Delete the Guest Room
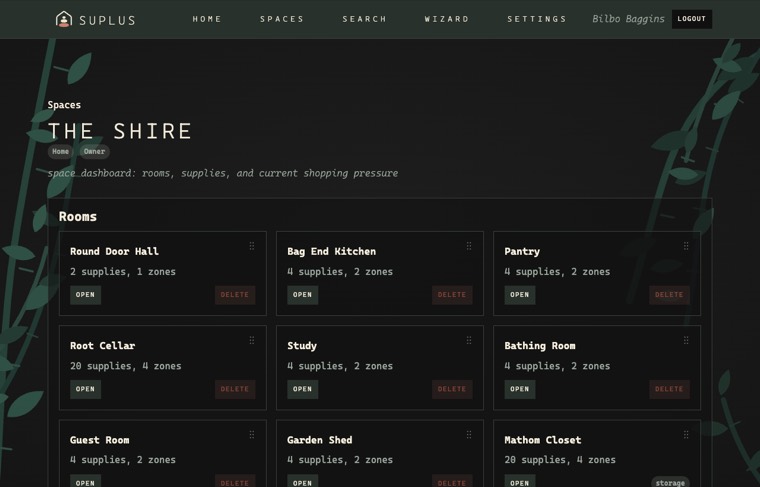Image resolution: width=760 pixels, height=487 pixels. click(x=235, y=481)
